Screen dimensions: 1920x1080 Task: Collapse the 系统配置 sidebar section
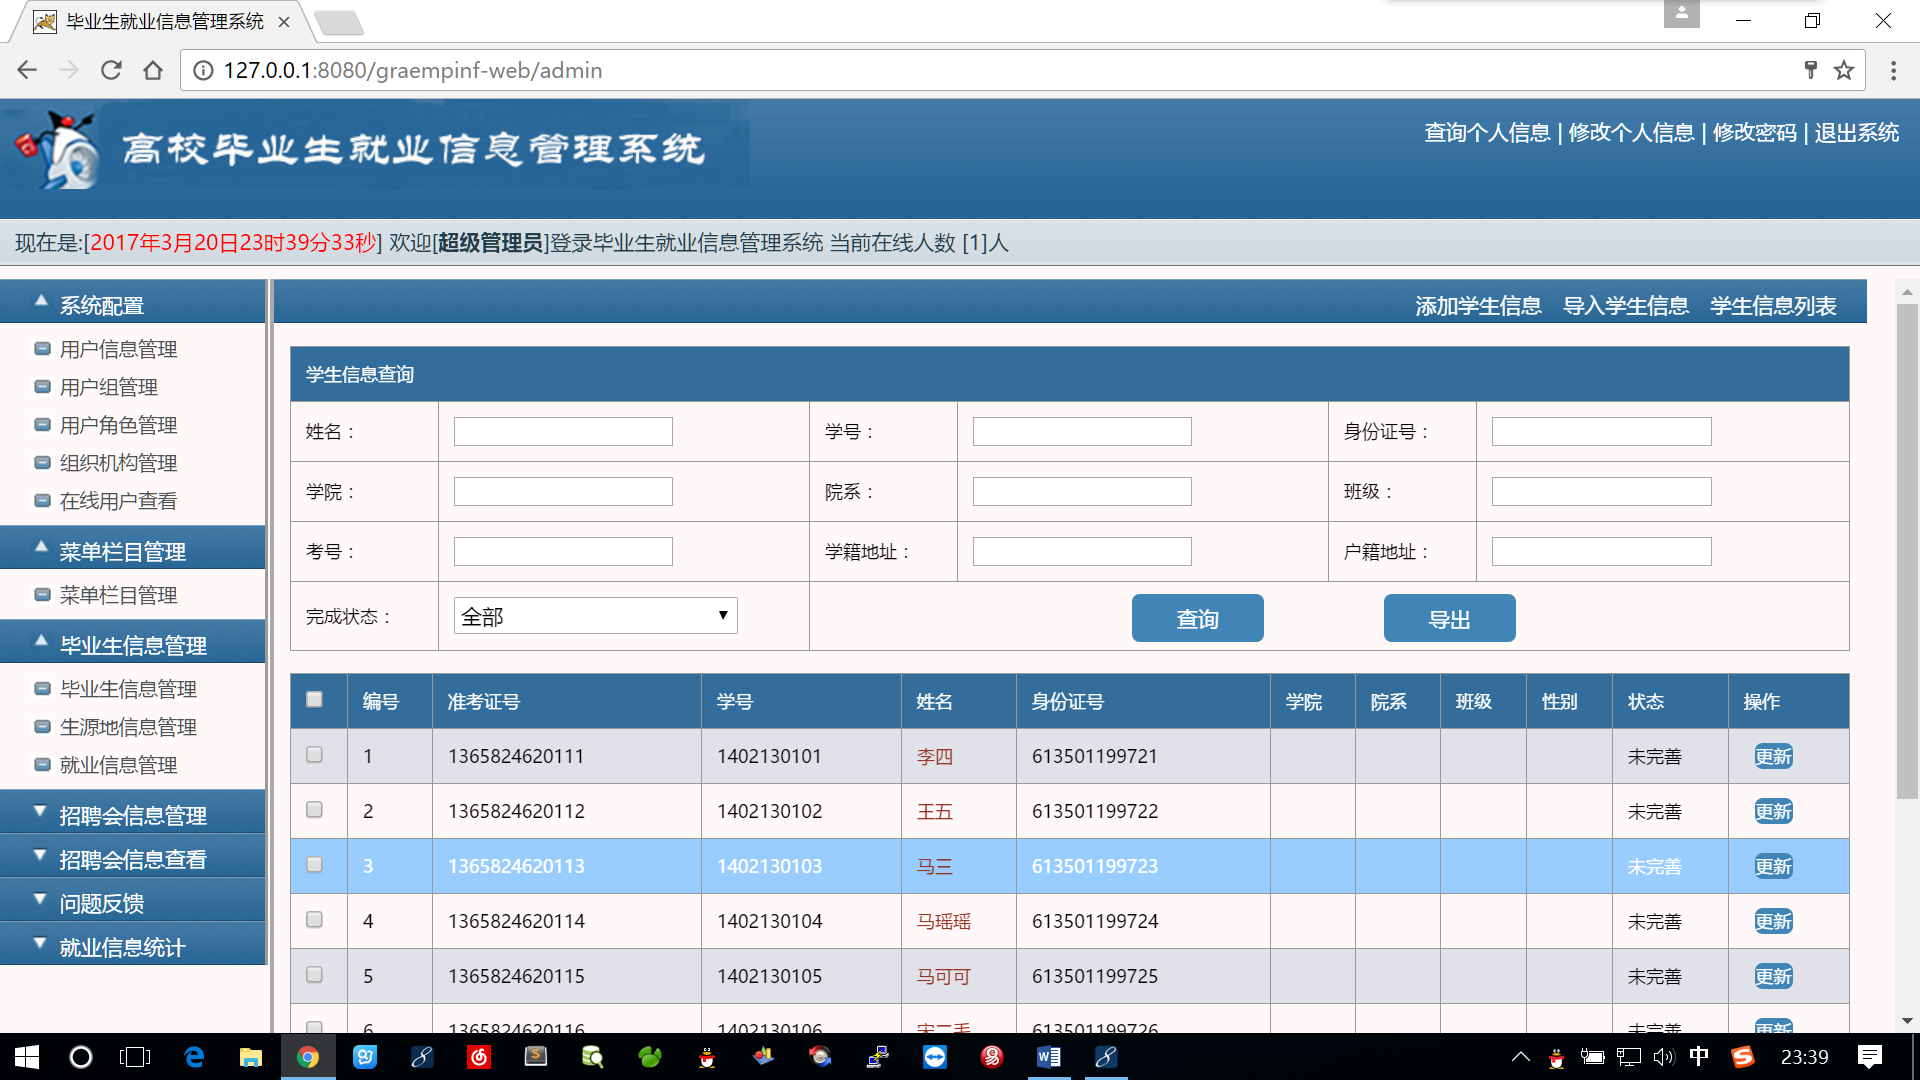click(x=102, y=305)
